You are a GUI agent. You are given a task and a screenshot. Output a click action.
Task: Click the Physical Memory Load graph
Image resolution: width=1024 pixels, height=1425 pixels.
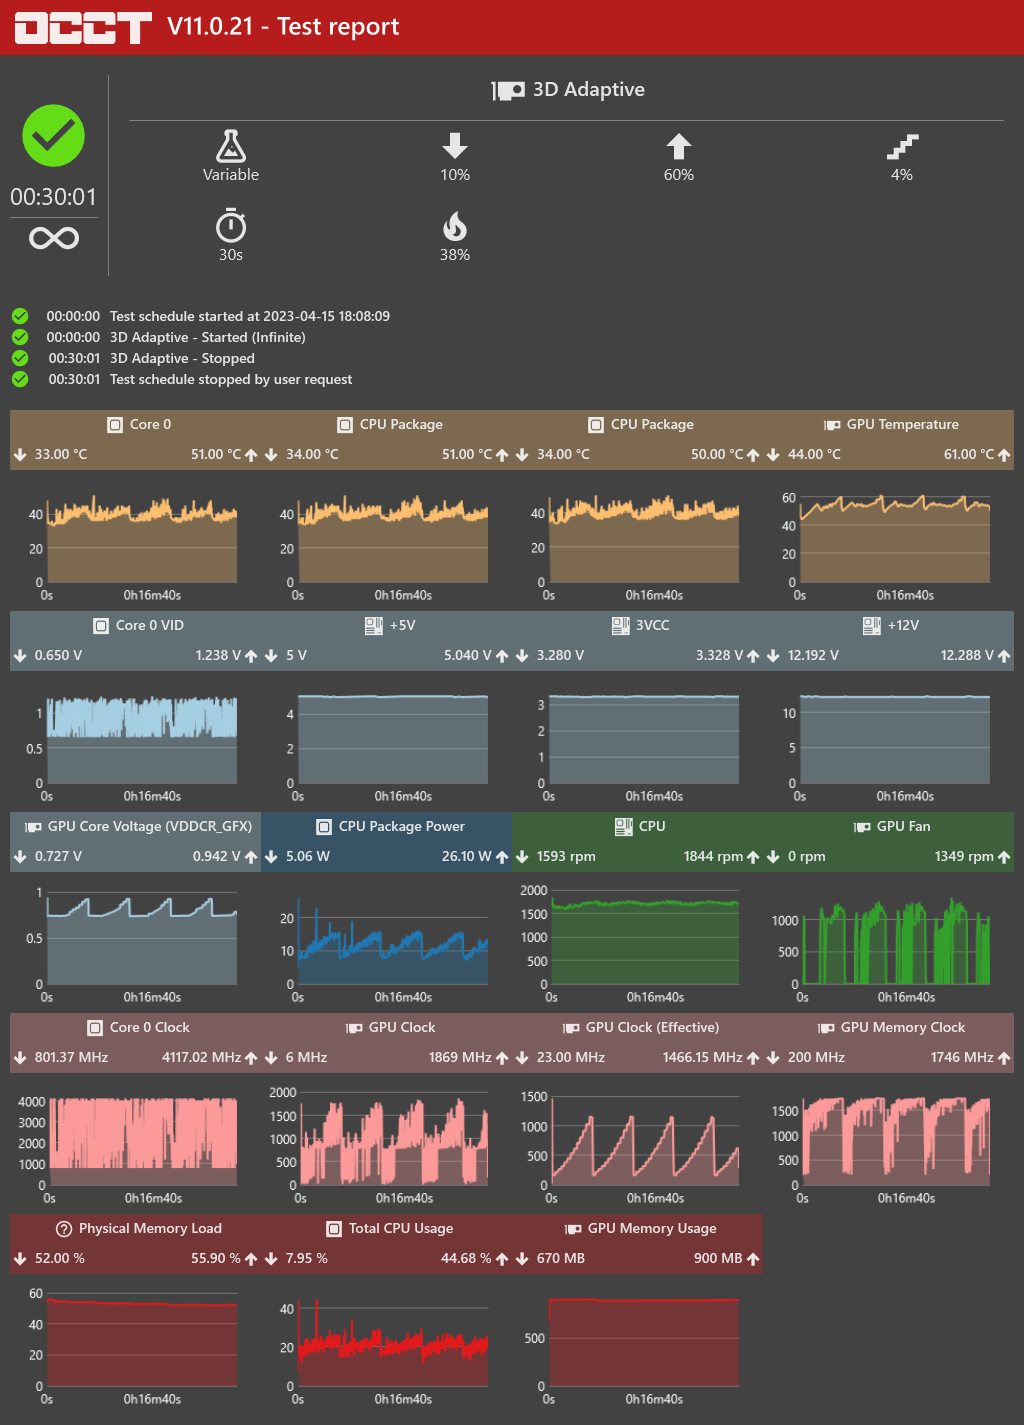click(x=141, y=1342)
